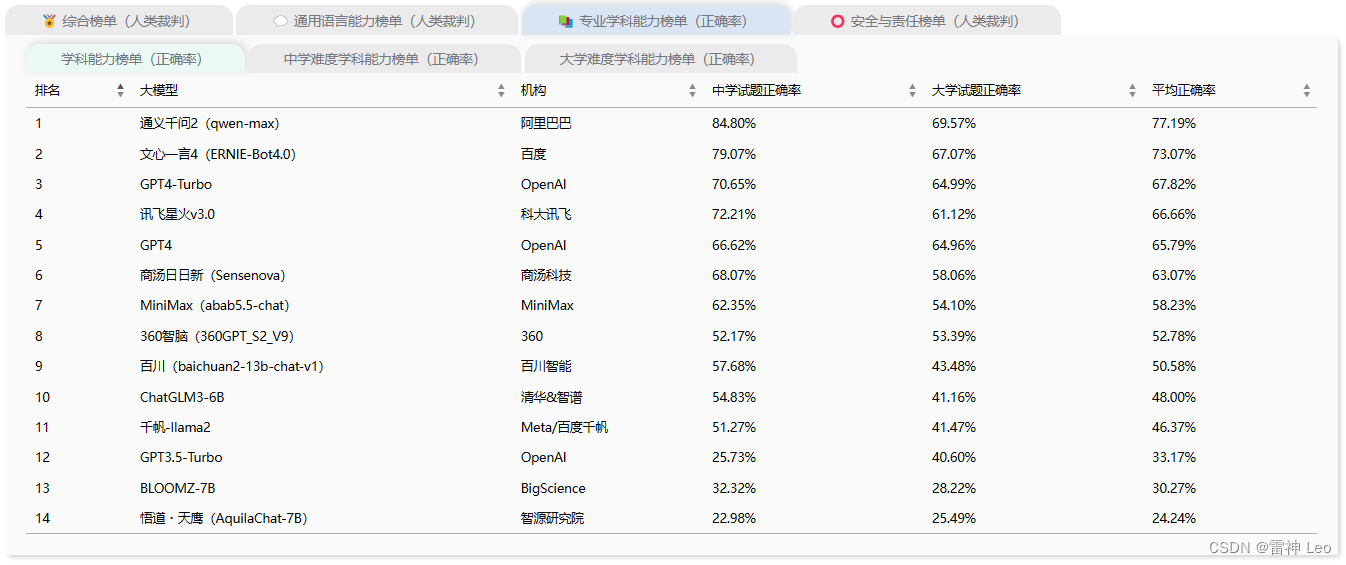Click the red circle icon on 安全与责任榜单 tab

[x=838, y=21]
